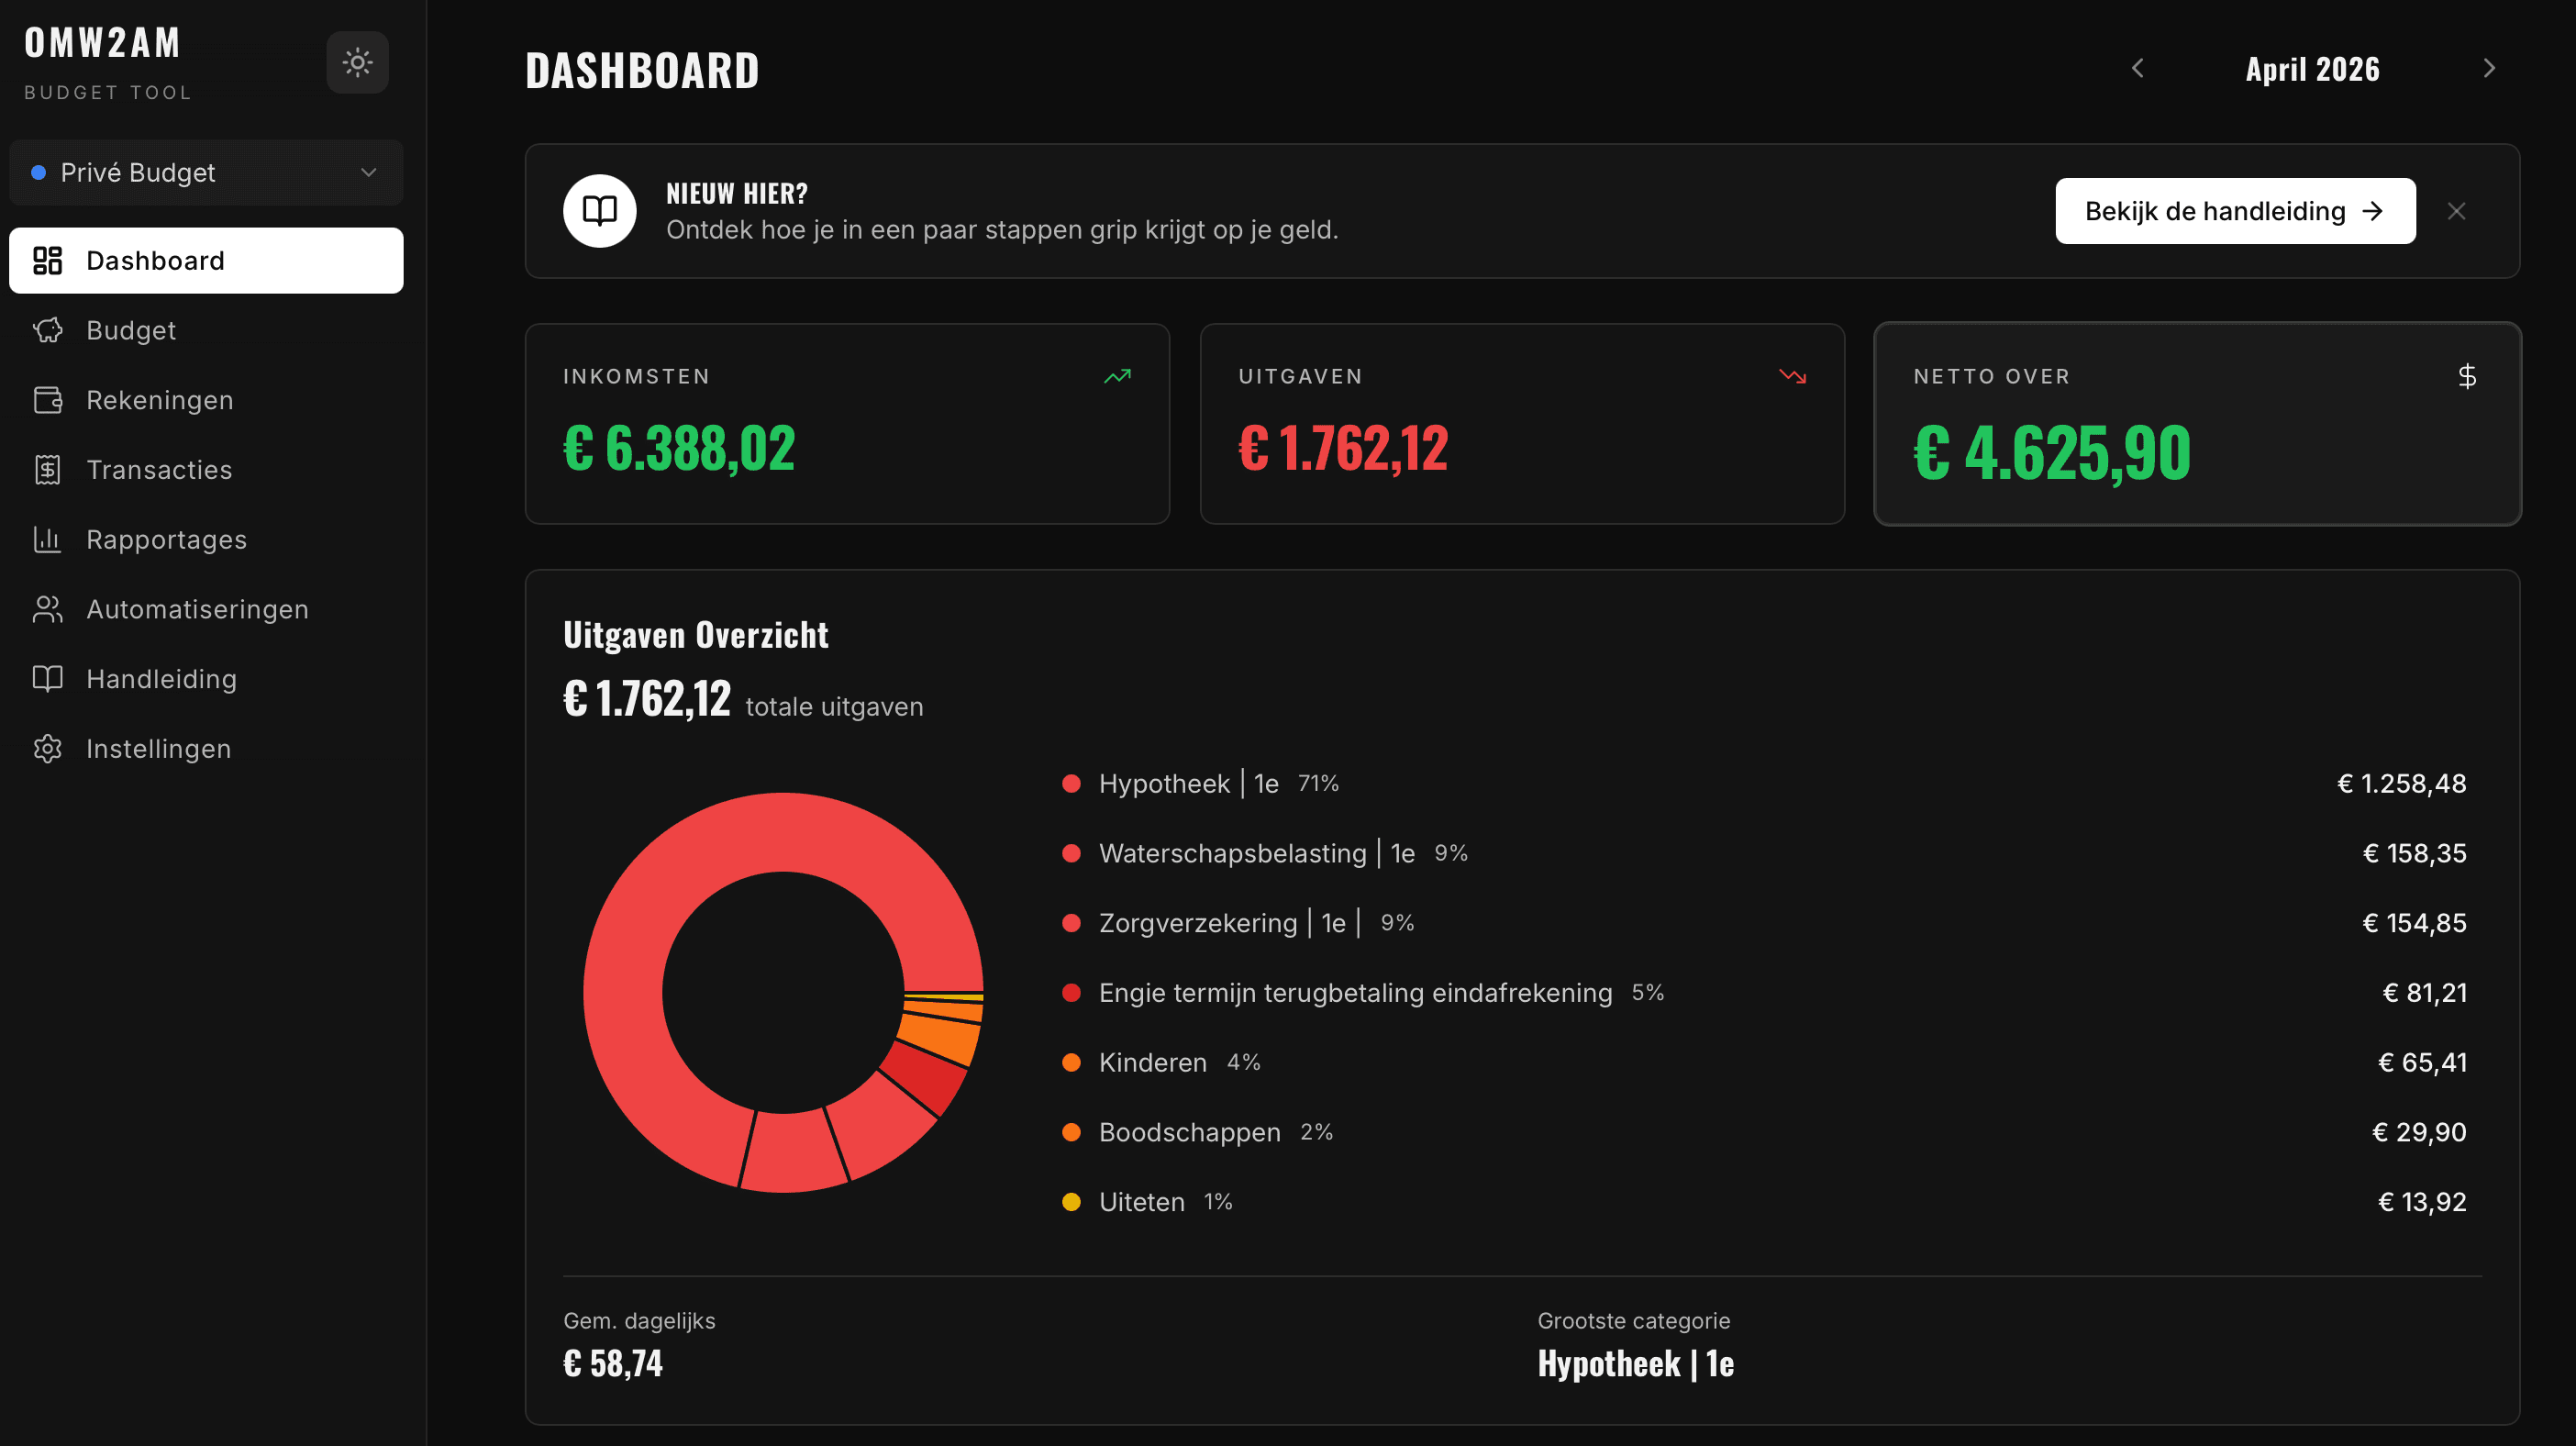This screenshot has height=1446, width=2576.
Task: Open the Privé Budget selector
Action: [x=206, y=172]
